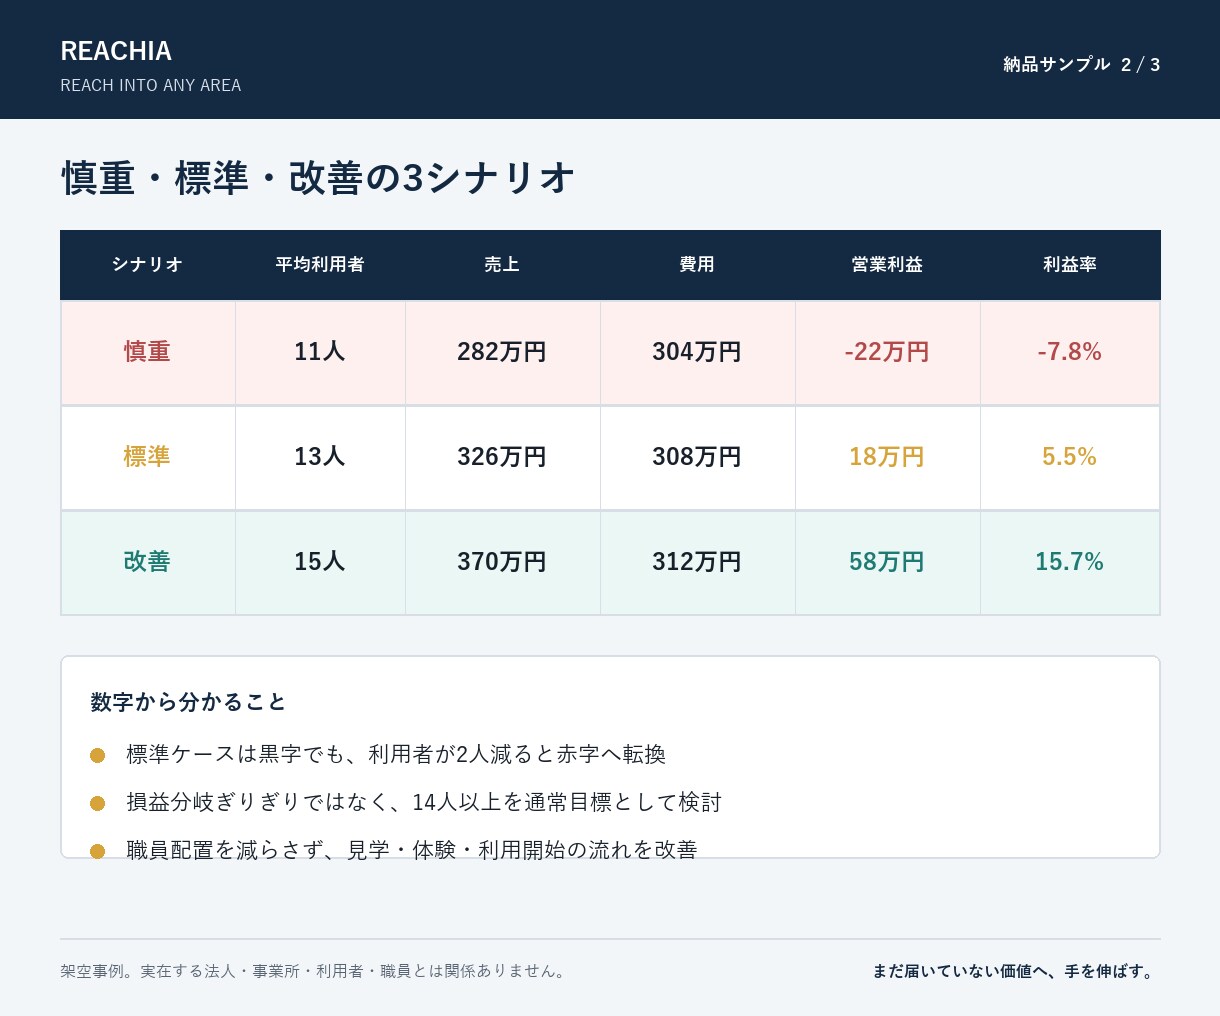1220x1016 pixels.
Task: Click the シナリオ column header
Action: click(147, 265)
